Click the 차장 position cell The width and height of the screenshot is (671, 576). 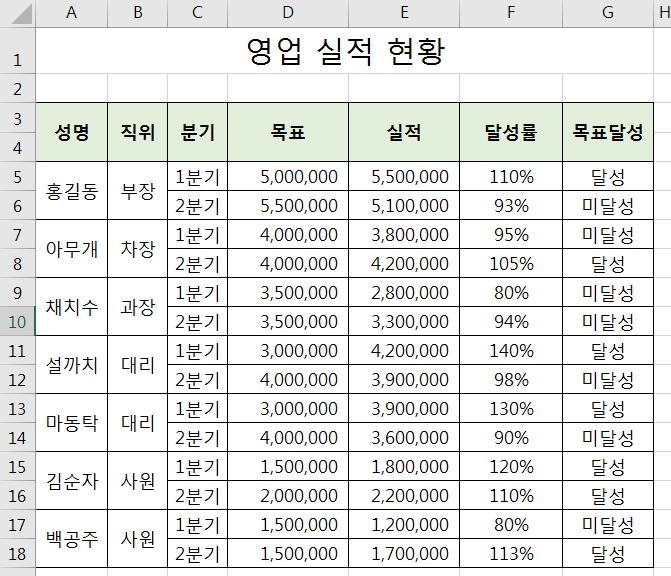pyautogui.click(x=137, y=249)
